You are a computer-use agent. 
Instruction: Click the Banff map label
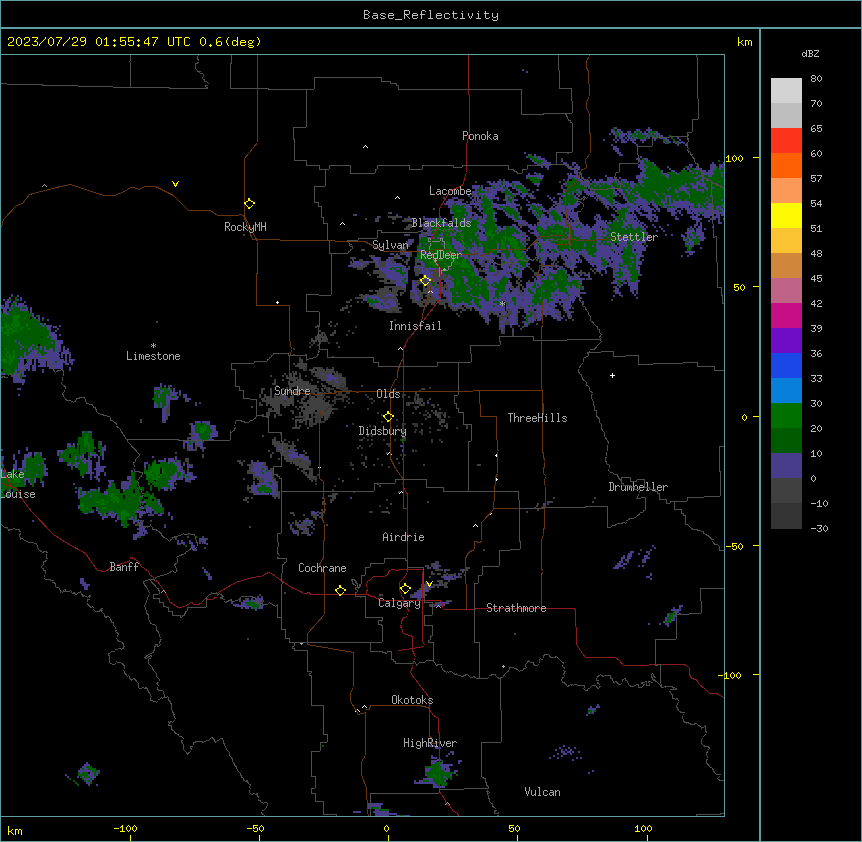coord(124,567)
